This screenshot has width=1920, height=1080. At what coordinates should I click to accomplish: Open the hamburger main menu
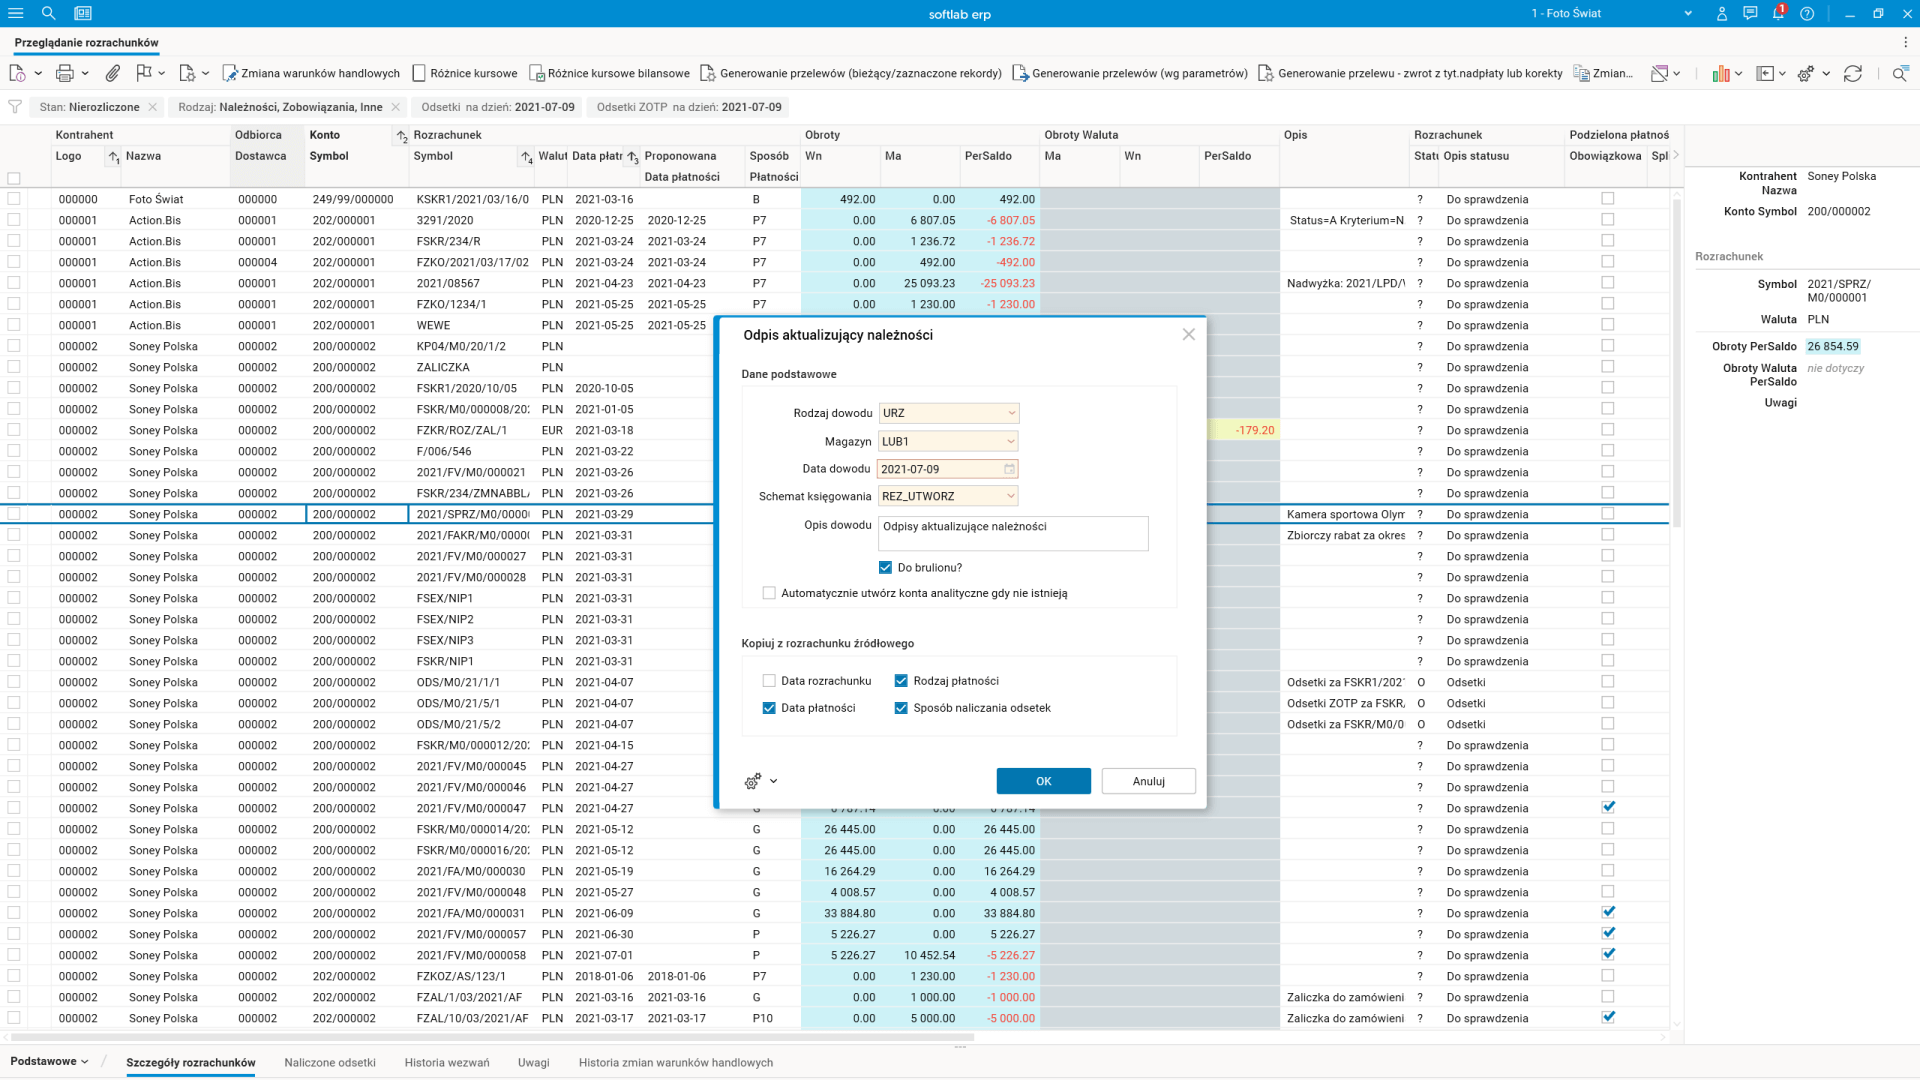click(15, 13)
